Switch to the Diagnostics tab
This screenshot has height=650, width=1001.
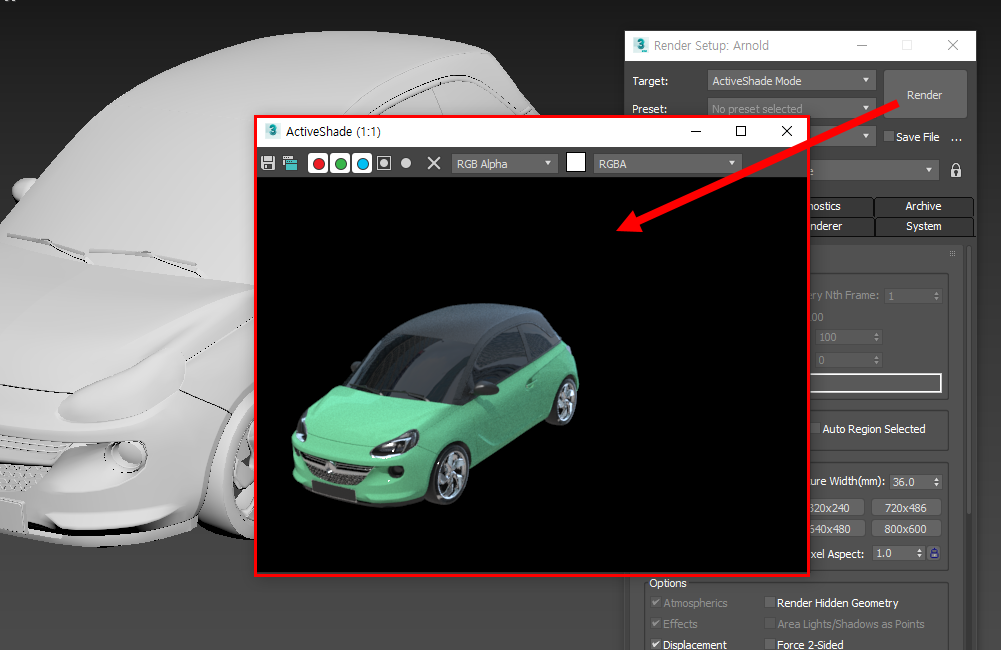841,206
